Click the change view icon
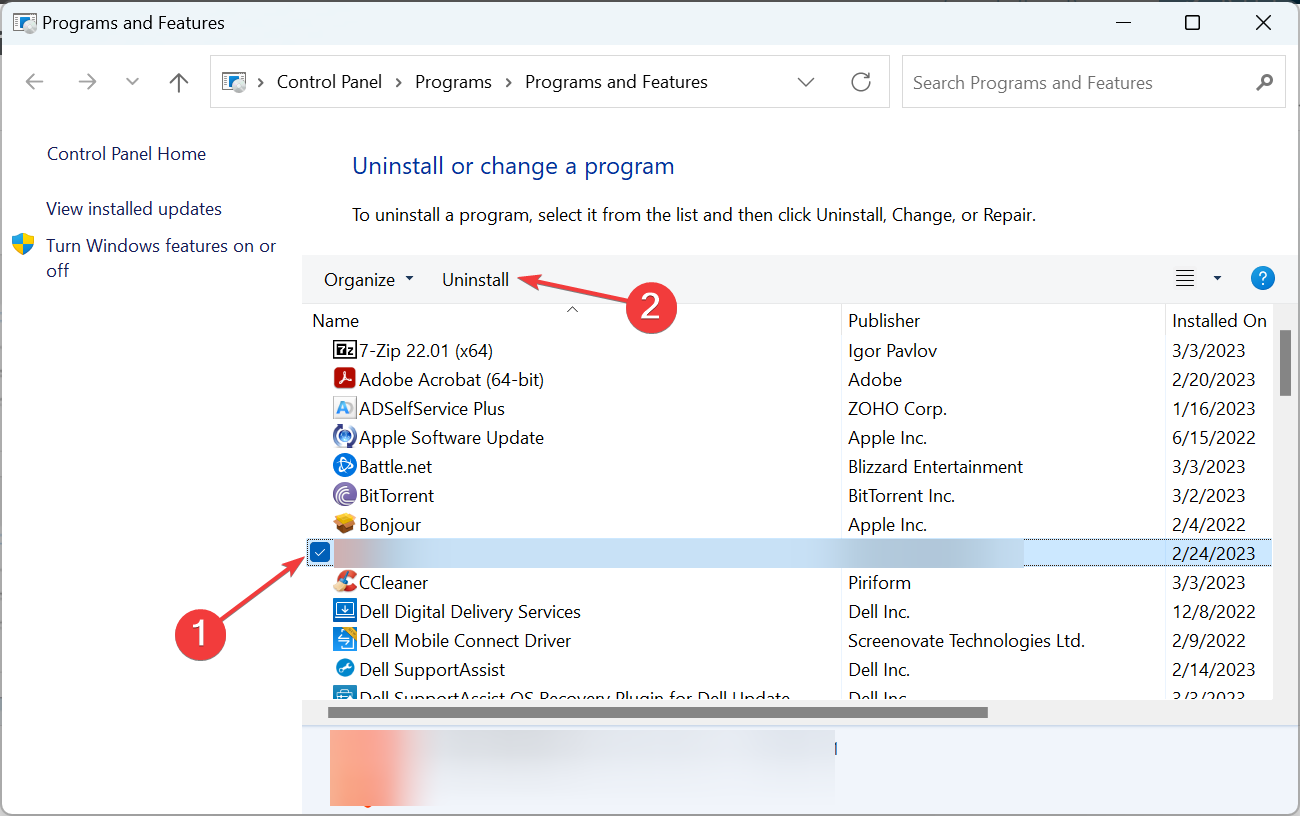The width and height of the screenshot is (1300, 816). click(1185, 279)
